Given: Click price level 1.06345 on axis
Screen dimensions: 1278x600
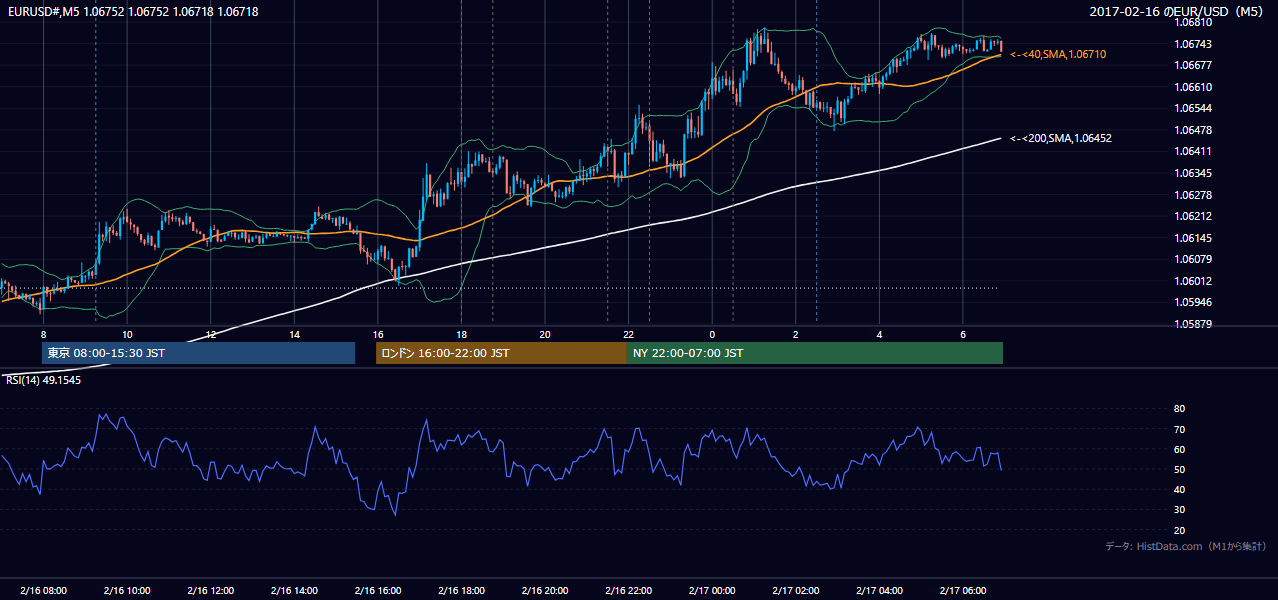Looking at the screenshot, I should (1193, 173).
